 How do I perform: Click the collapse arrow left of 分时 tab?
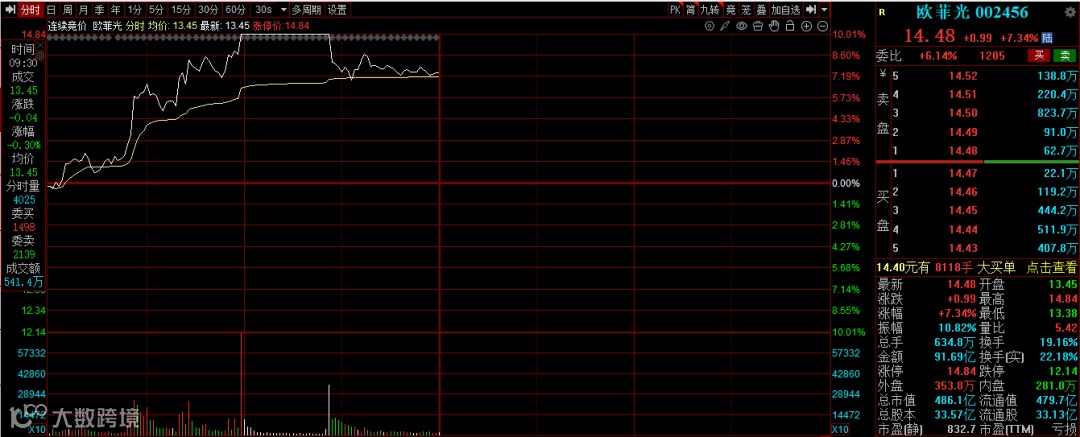[10, 10]
